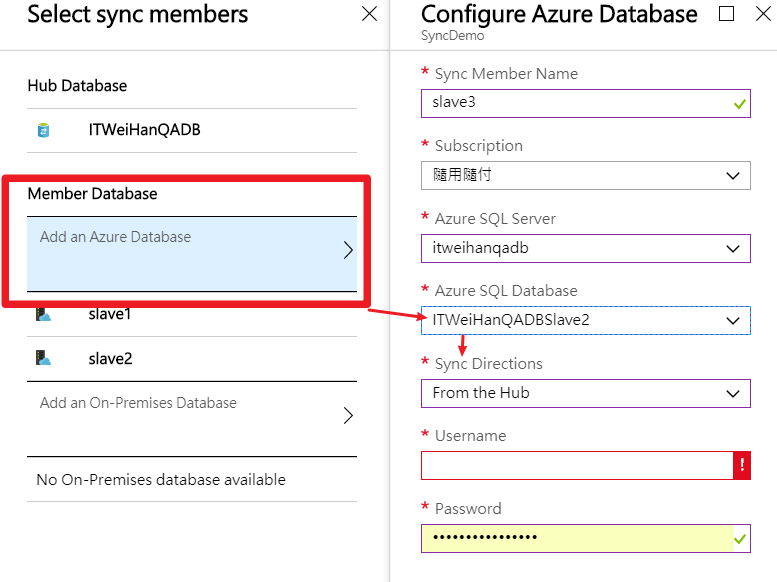The height and width of the screenshot is (582, 777).
Task: Click the Azure SQL Database label
Action: pos(506,291)
